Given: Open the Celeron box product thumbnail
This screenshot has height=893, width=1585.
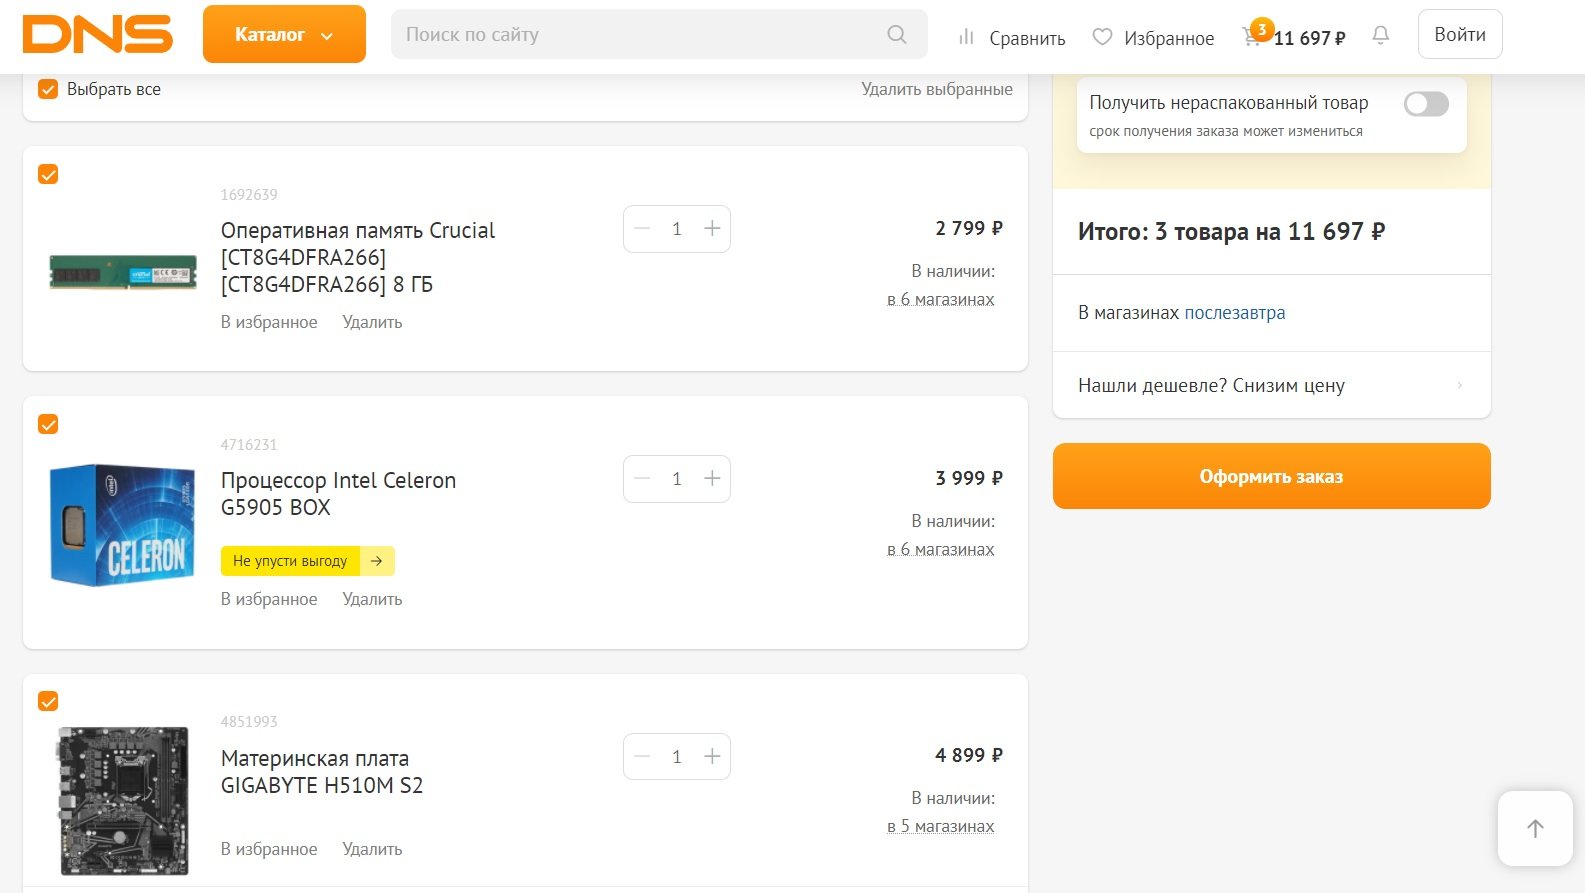Looking at the screenshot, I should (123, 524).
